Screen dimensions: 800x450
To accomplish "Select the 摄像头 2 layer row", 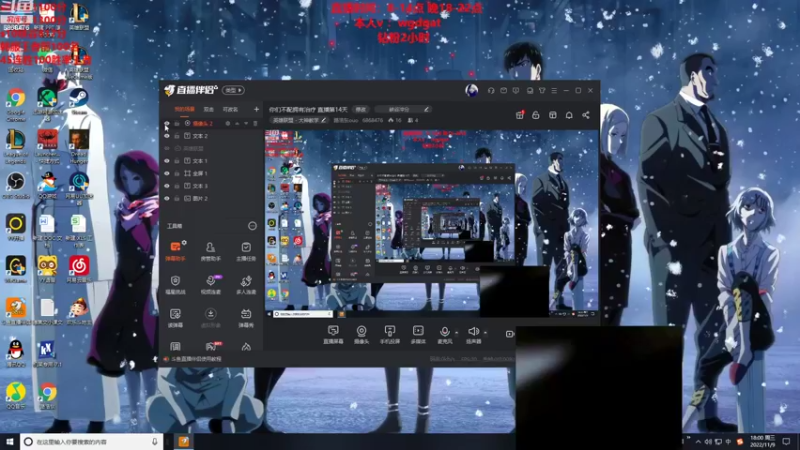I will pyautogui.click(x=211, y=123).
